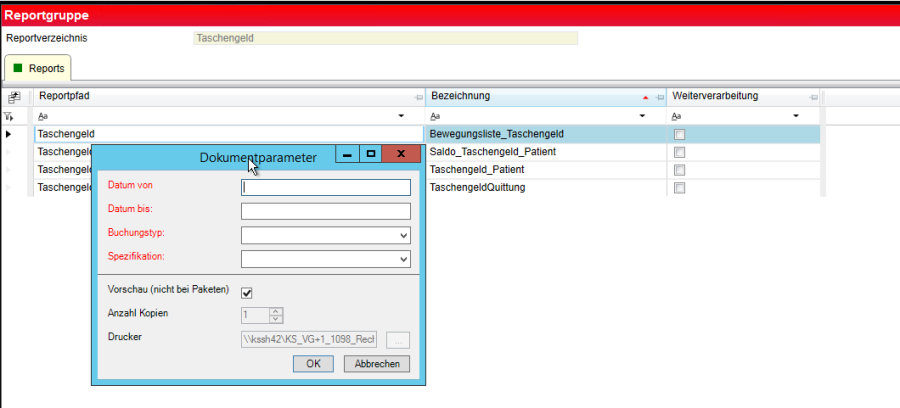
Task: Click the filter row funnel icon
Action: pyautogui.click(x=8, y=116)
